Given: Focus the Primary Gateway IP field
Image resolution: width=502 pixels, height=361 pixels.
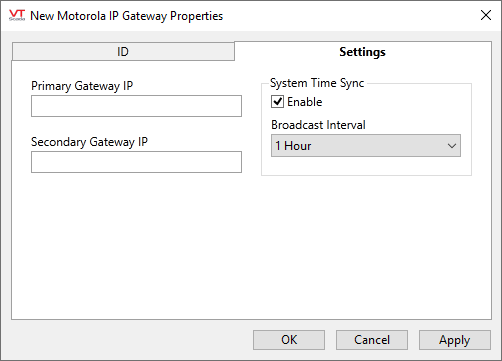Looking at the screenshot, I should [136, 106].
